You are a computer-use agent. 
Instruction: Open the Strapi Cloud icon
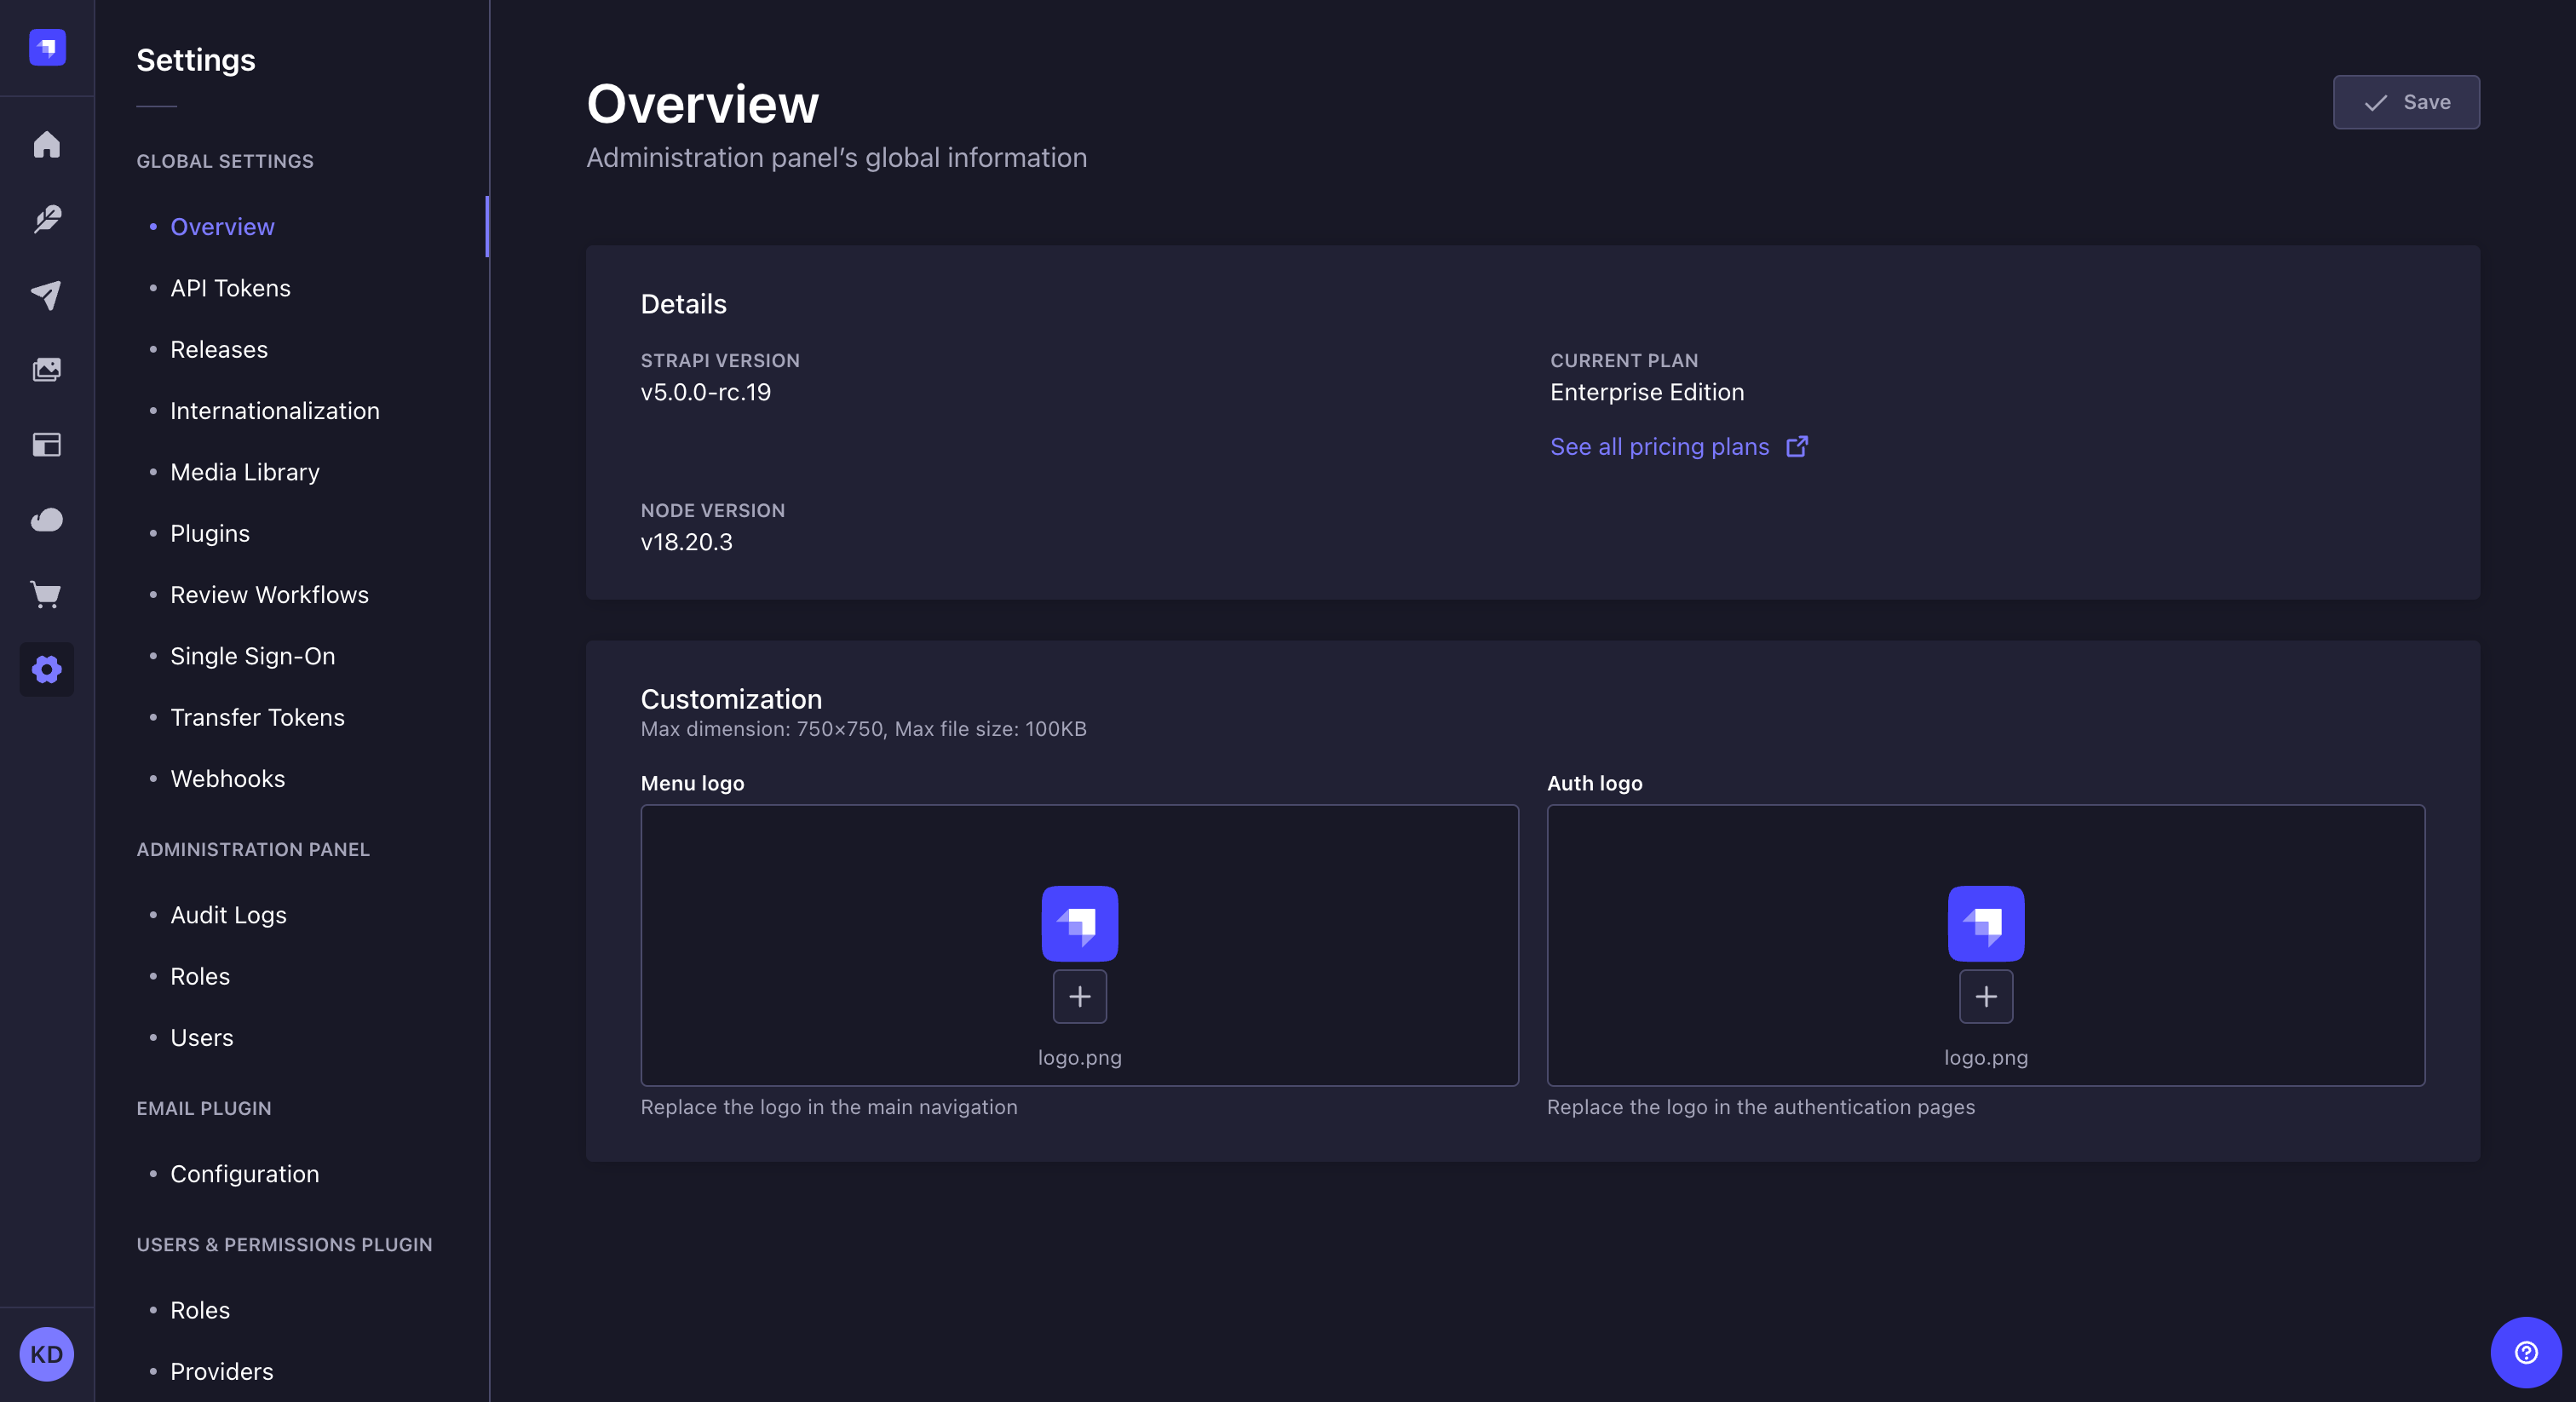[46, 519]
